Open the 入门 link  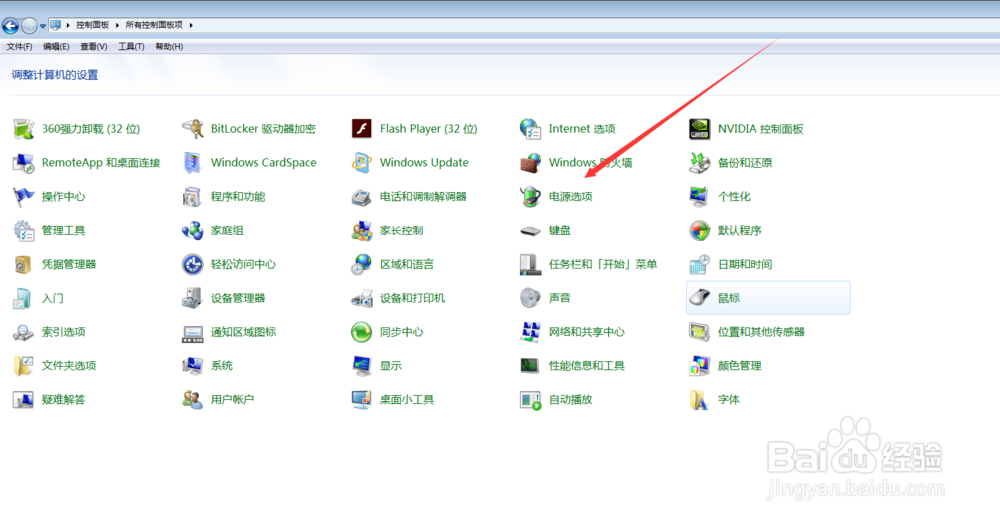pos(53,298)
